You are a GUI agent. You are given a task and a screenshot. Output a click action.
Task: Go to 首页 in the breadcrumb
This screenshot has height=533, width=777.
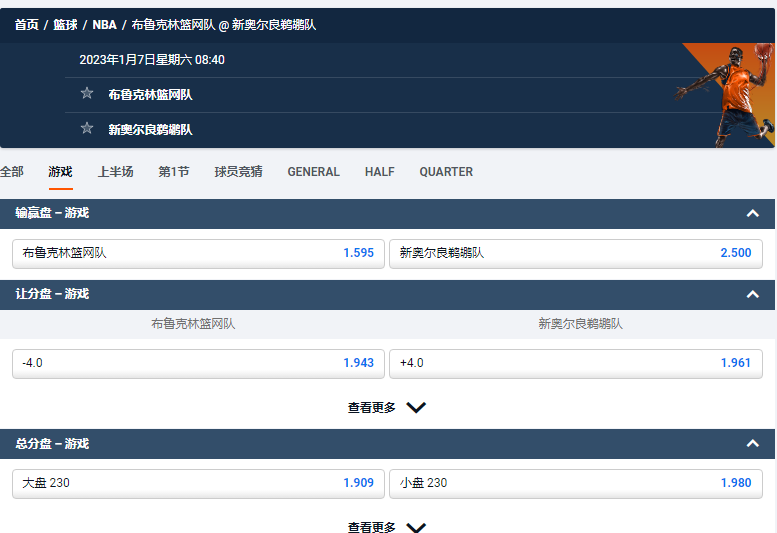click(26, 25)
